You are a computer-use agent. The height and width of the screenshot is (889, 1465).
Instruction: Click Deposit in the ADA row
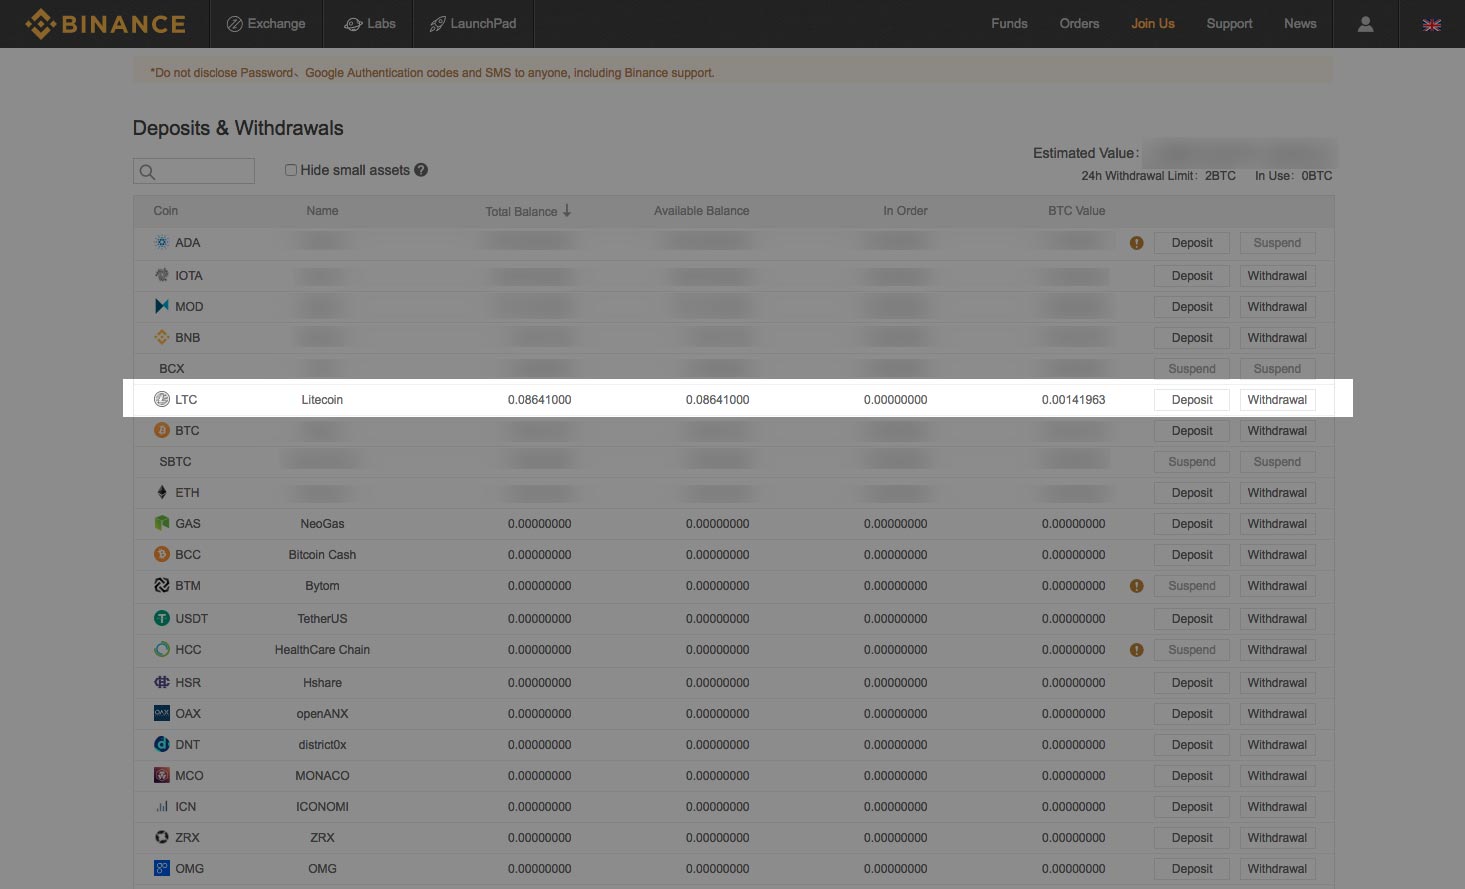pos(1192,242)
